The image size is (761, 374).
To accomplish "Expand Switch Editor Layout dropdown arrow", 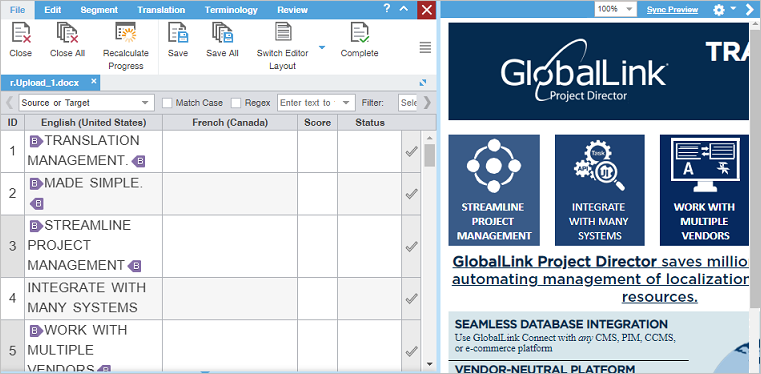I will tap(321, 48).
